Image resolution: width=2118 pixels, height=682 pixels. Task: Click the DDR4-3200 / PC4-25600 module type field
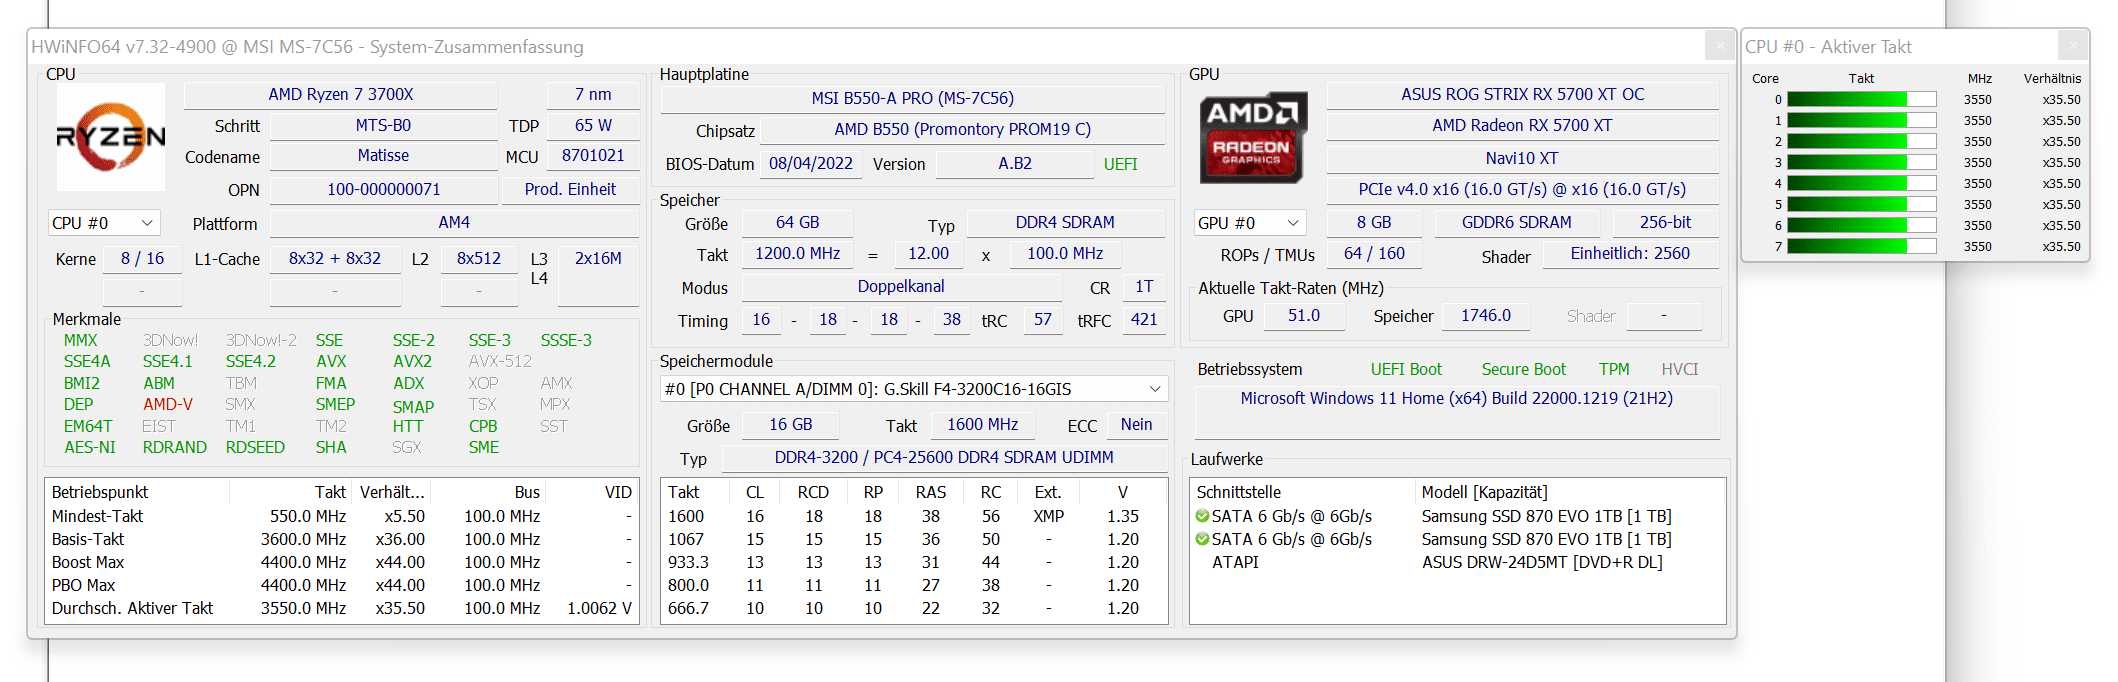click(944, 458)
